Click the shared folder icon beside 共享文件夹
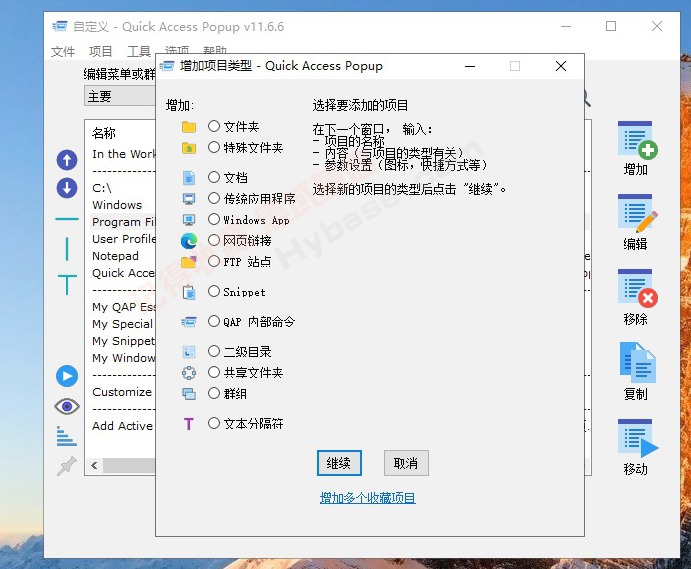 [x=189, y=373]
